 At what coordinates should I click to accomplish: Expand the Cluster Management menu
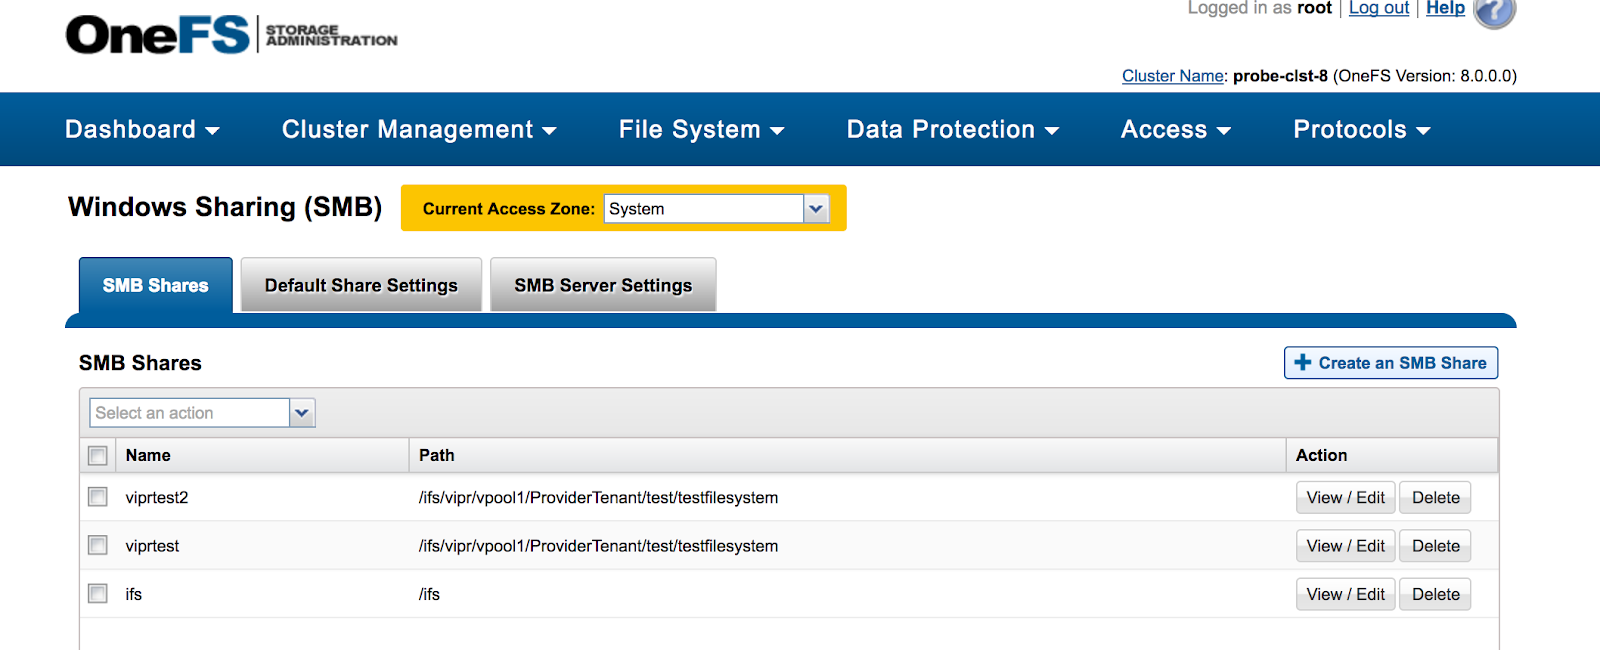pos(419,129)
